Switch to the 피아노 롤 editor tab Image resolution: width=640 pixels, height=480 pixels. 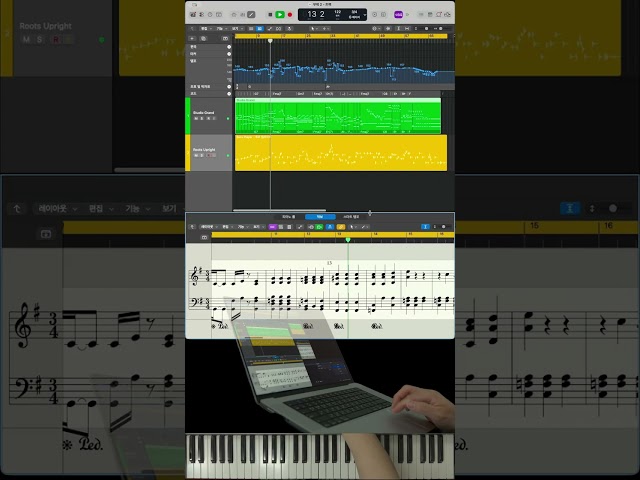click(289, 217)
